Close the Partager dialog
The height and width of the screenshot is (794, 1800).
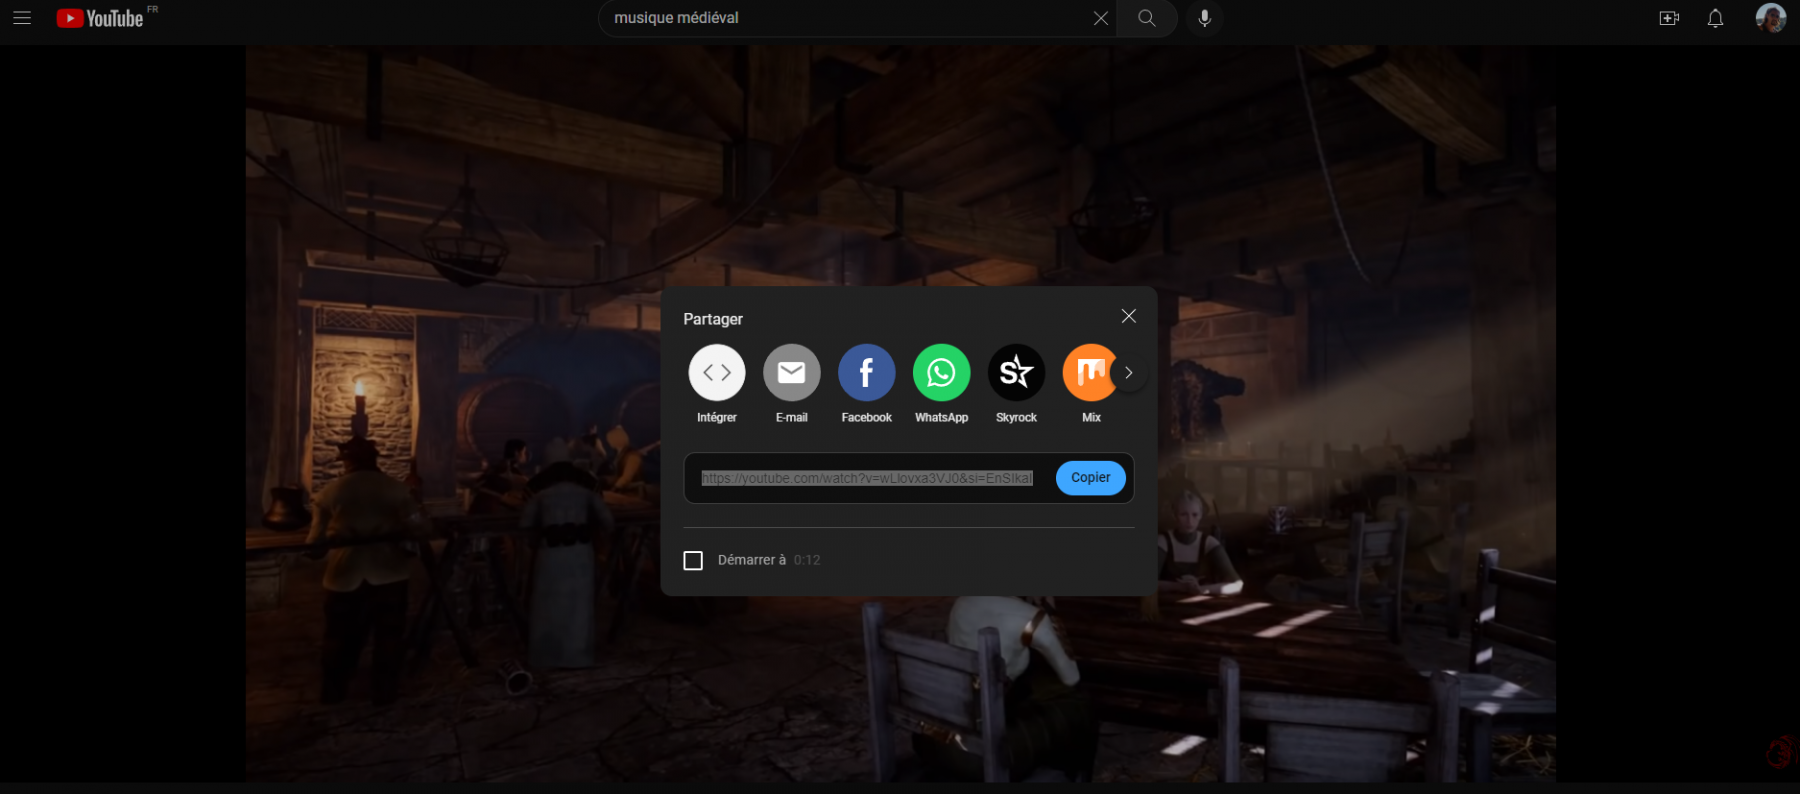(x=1129, y=316)
